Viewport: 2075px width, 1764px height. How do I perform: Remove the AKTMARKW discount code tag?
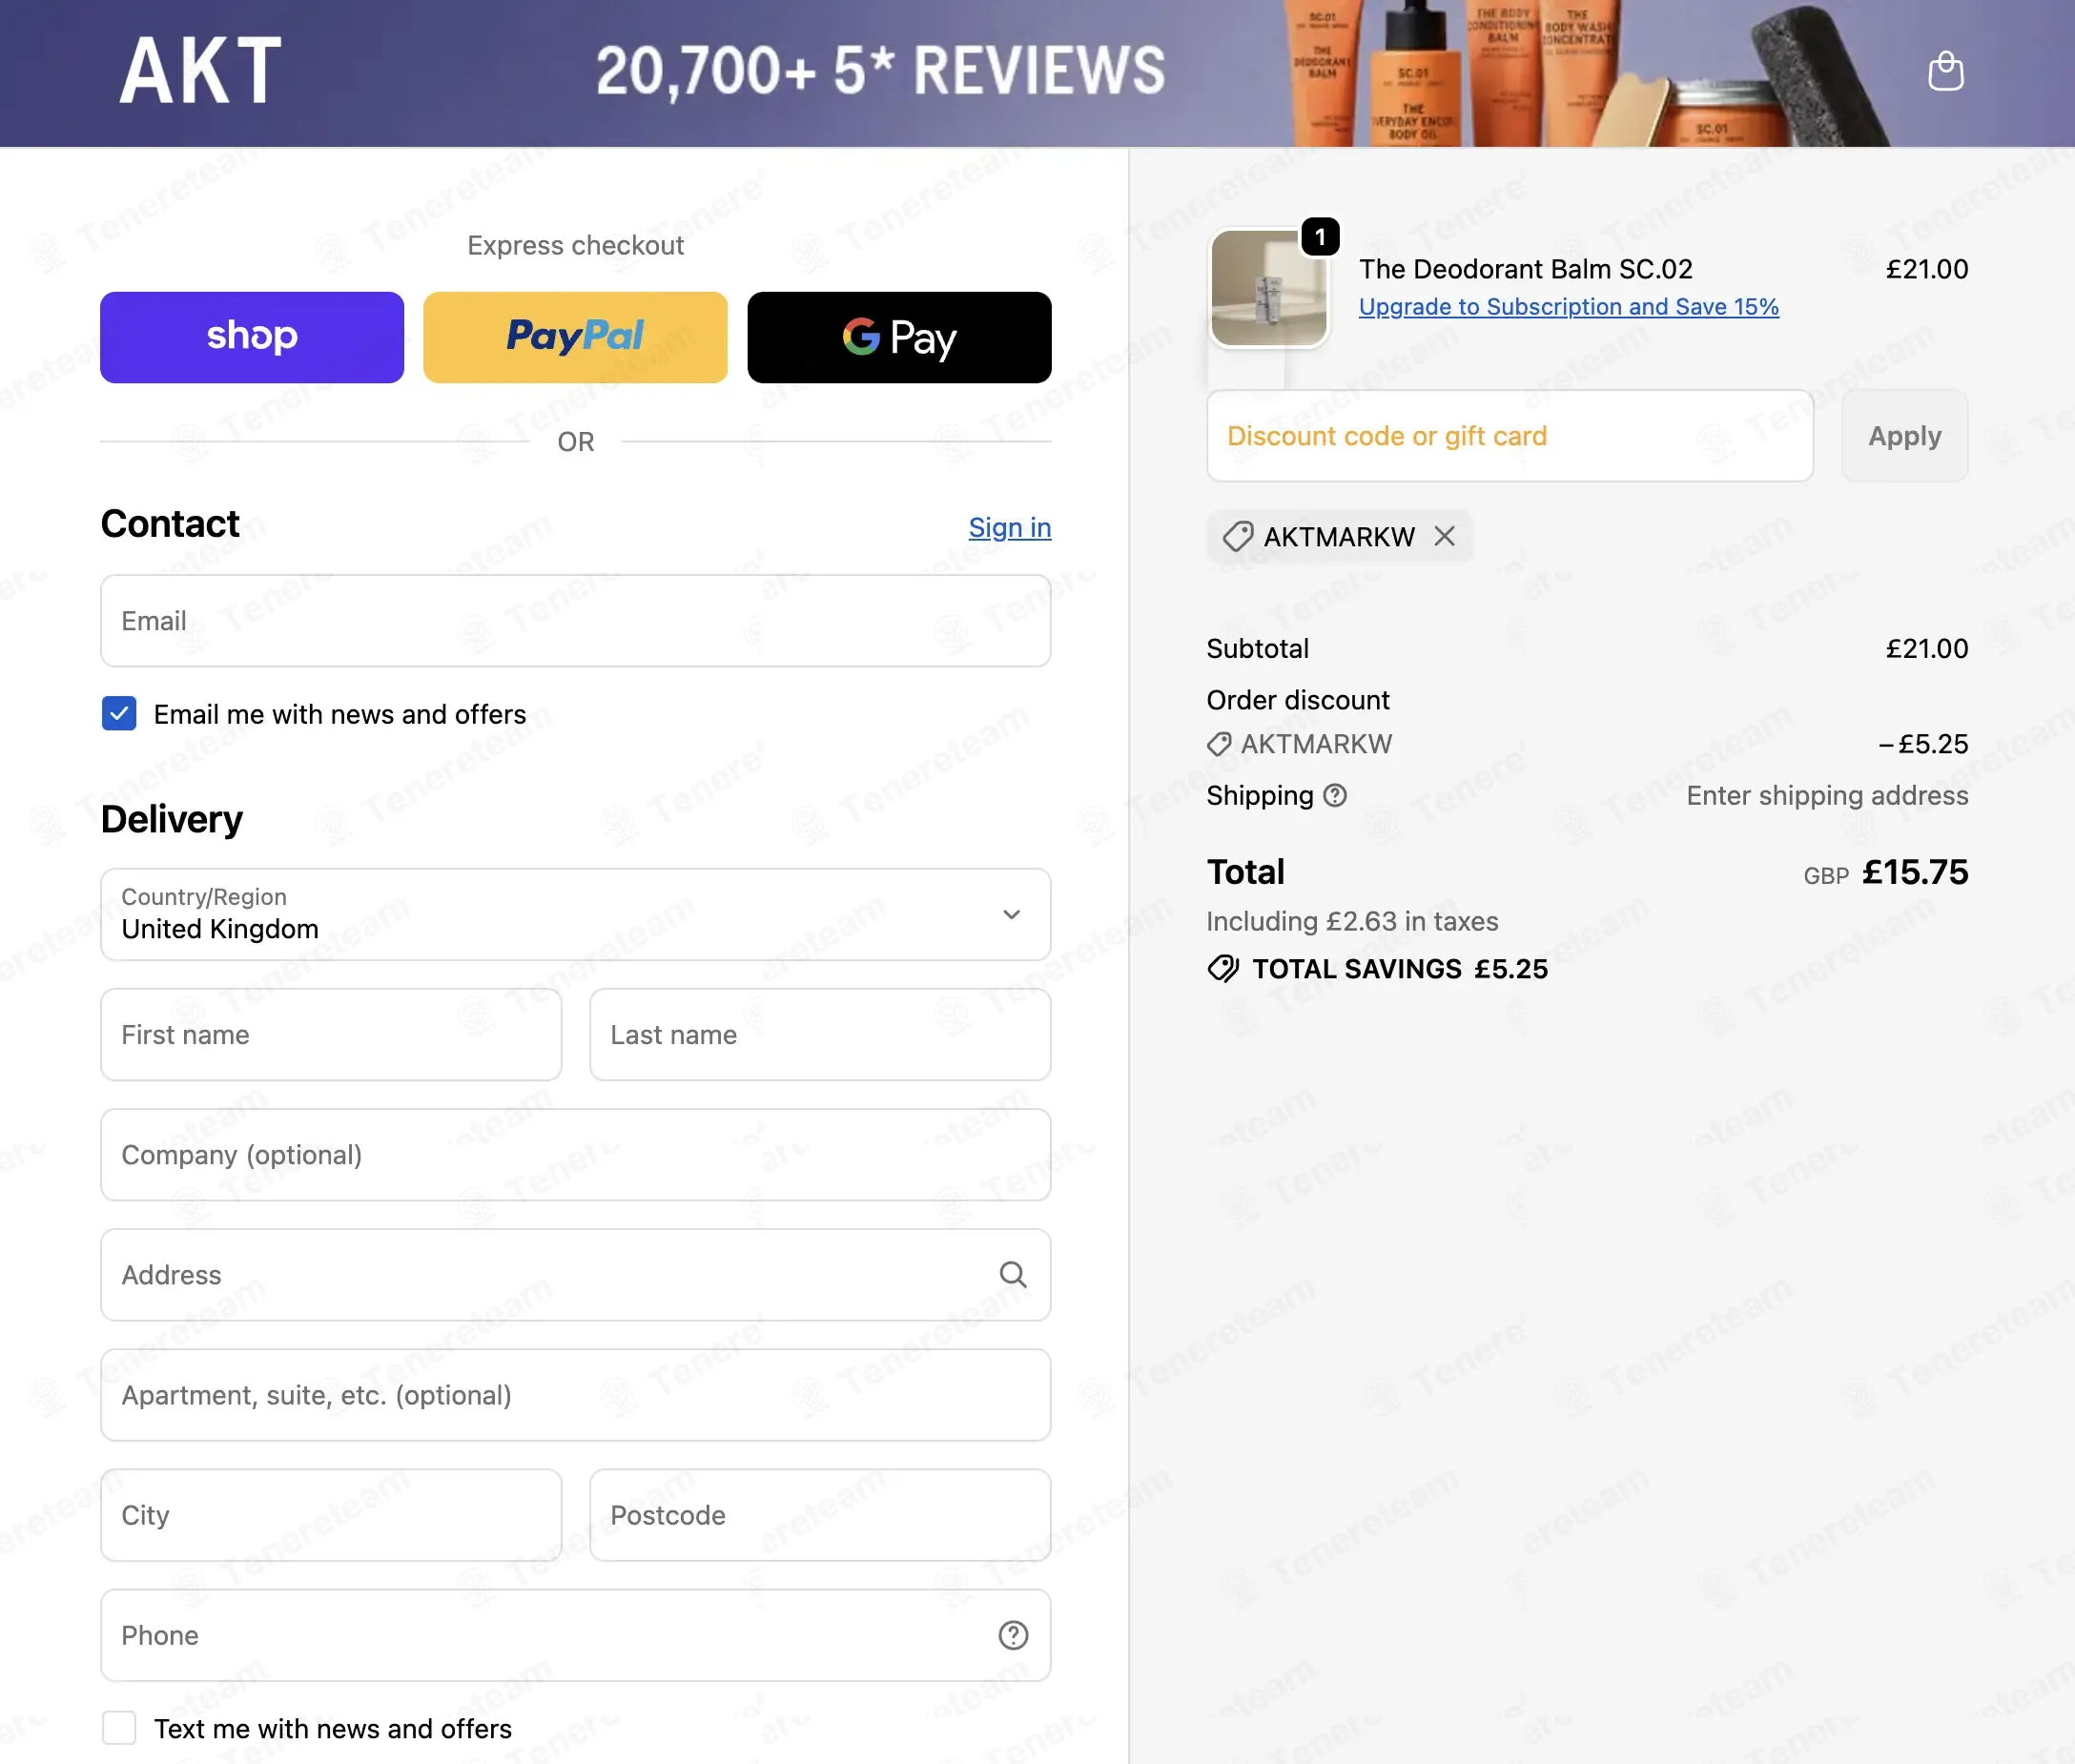pyautogui.click(x=1444, y=537)
